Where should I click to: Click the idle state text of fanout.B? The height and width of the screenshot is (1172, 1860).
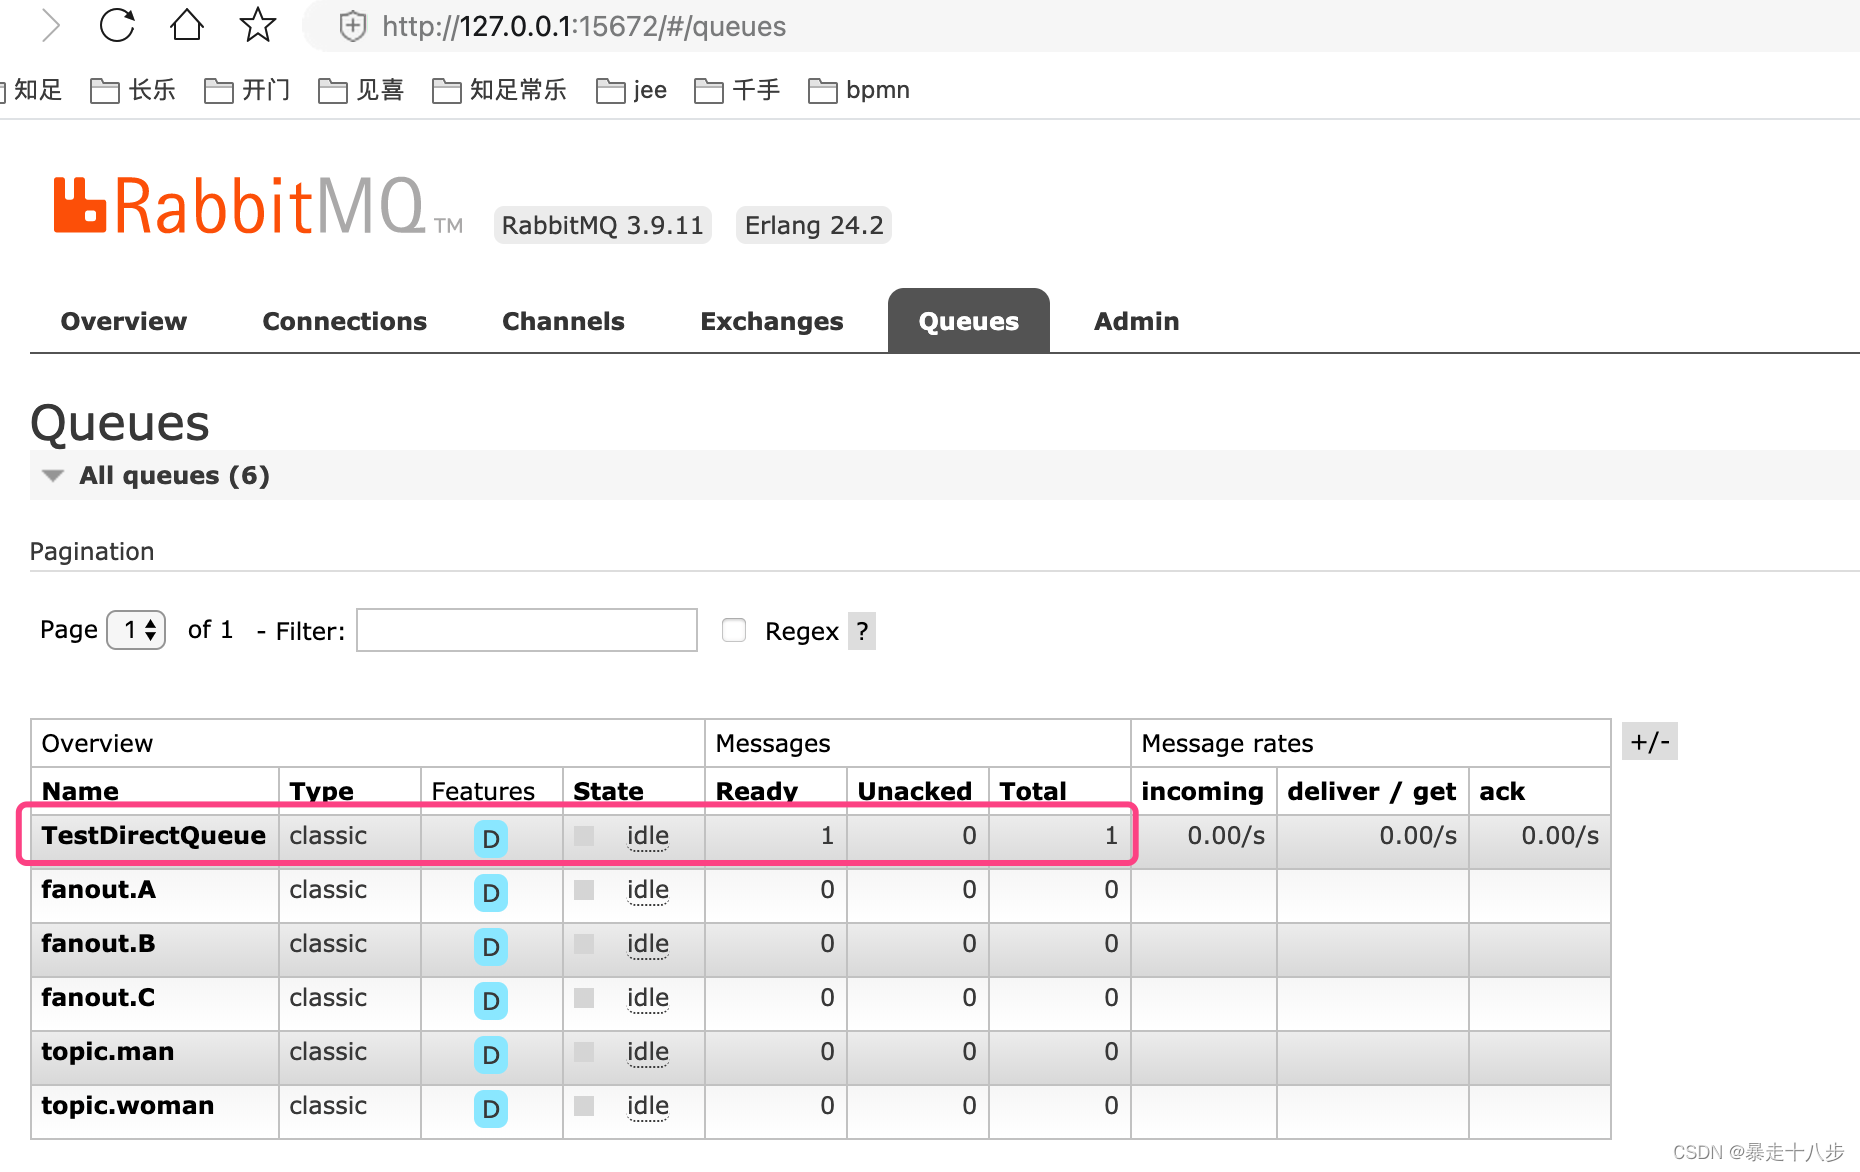pos(647,943)
